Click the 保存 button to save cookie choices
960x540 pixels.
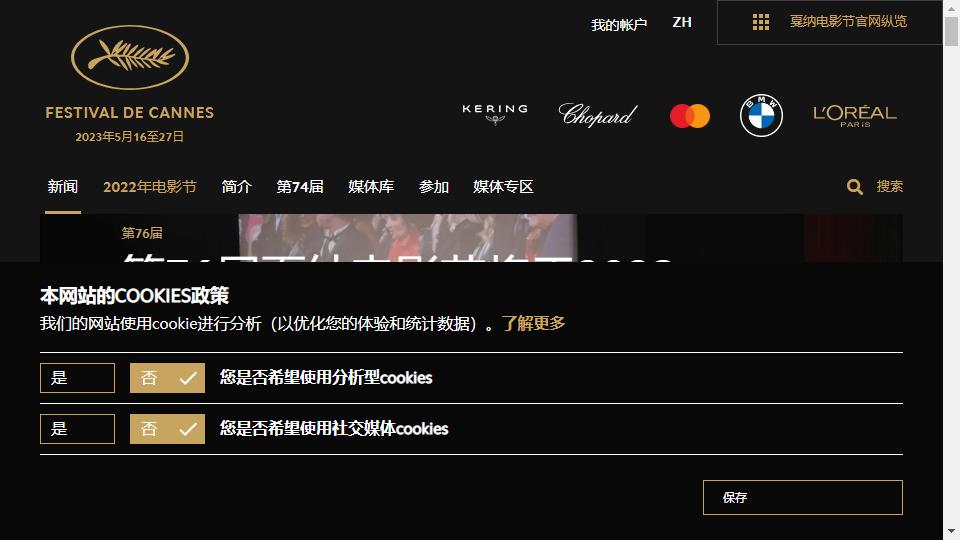(x=803, y=497)
